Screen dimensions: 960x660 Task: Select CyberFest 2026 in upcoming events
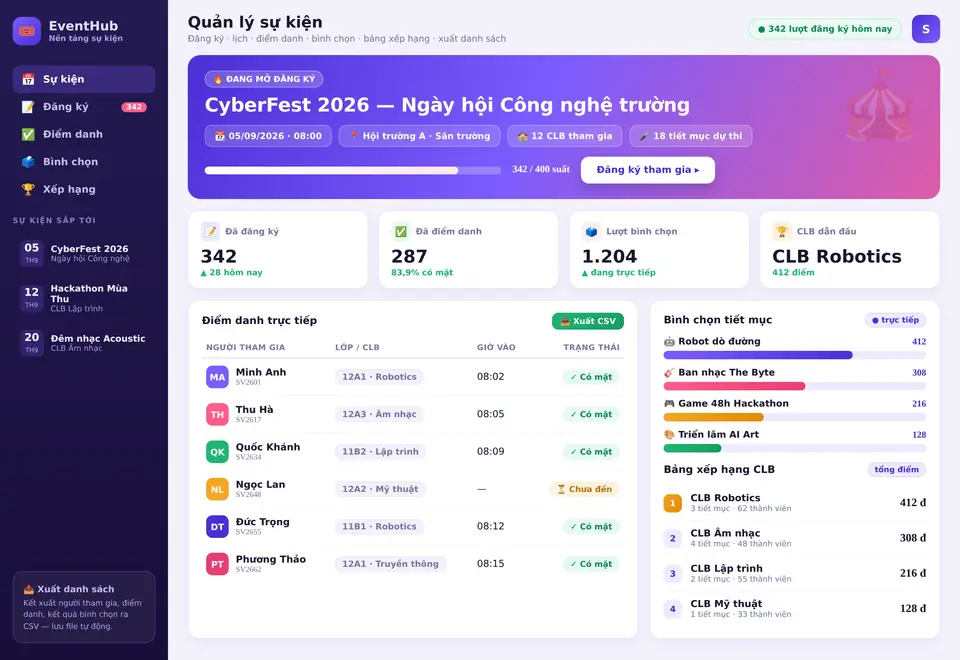coord(84,253)
